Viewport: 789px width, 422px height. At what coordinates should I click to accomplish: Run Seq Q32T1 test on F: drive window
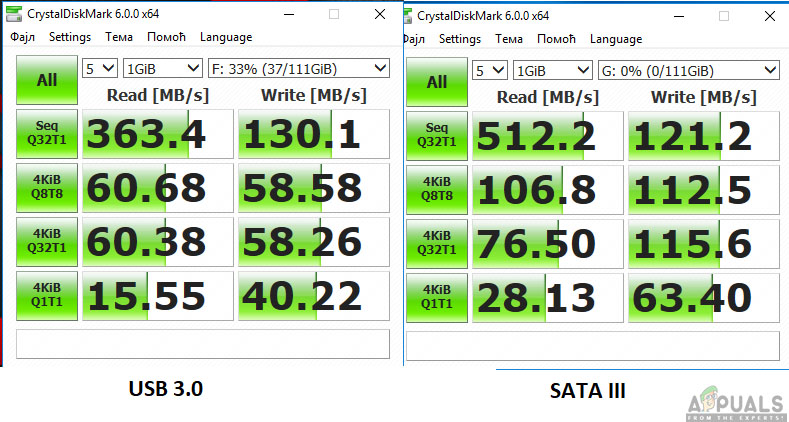47,134
